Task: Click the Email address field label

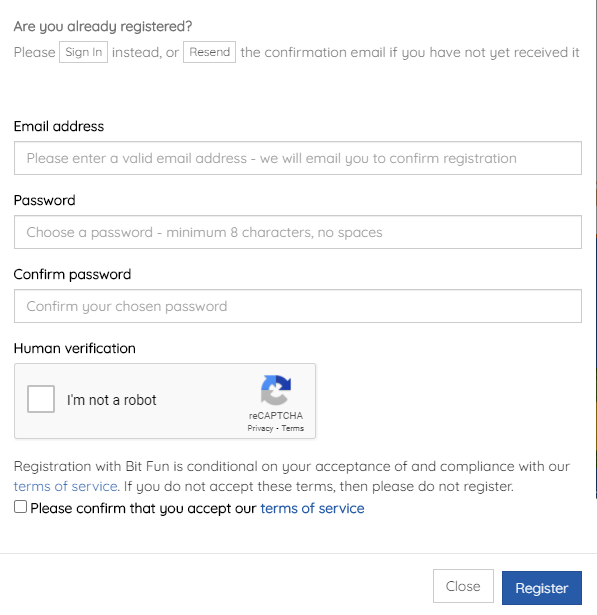Action: click(x=59, y=126)
